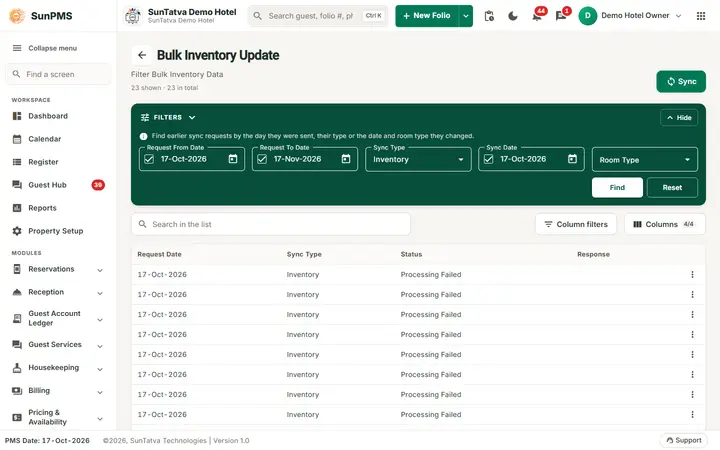Click the filter info icon
This screenshot has height=450, width=720.
tap(143, 136)
